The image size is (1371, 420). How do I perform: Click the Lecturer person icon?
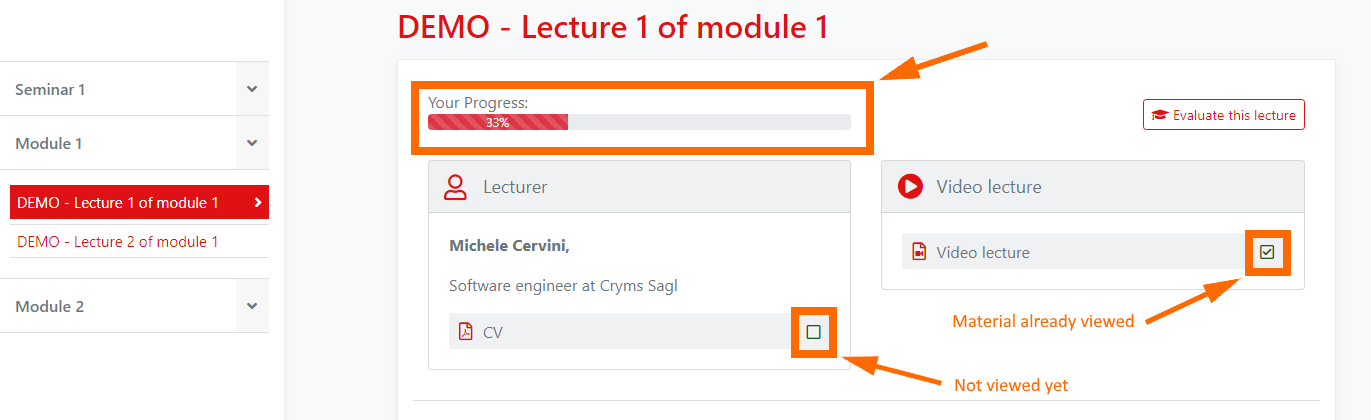pos(456,187)
